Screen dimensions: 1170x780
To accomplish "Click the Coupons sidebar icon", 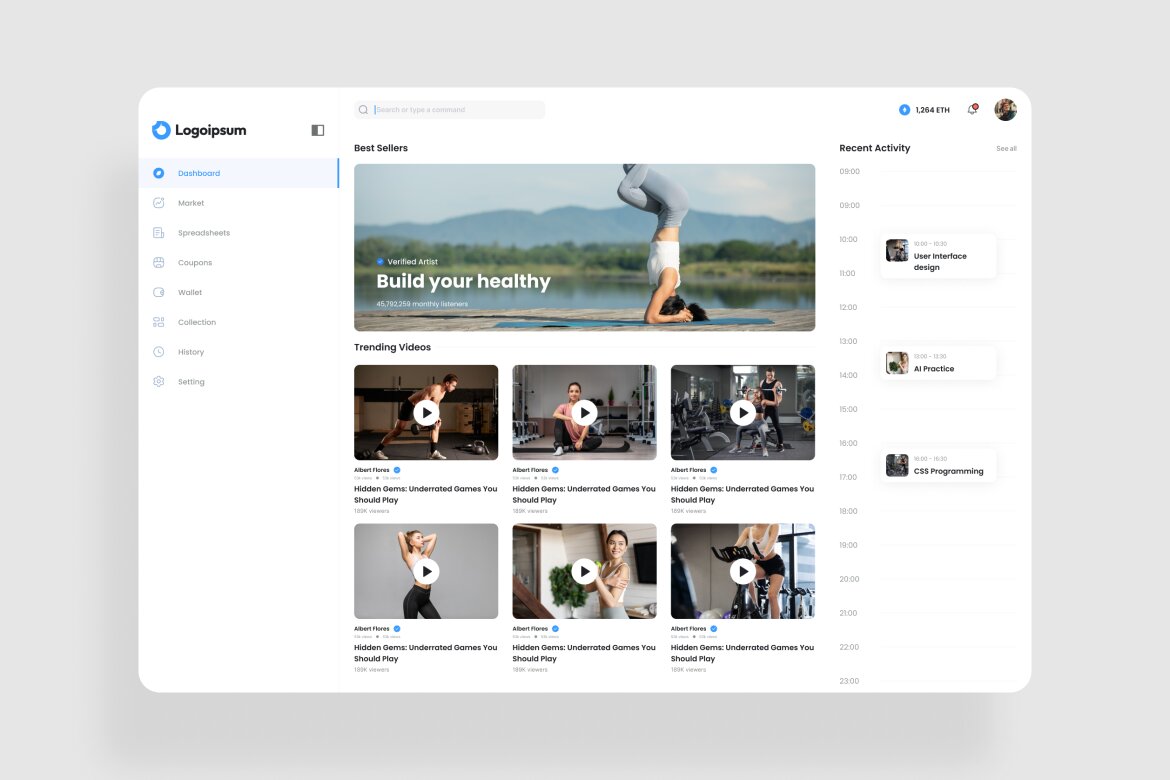I will pyautogui.click(x=160, y=262).
